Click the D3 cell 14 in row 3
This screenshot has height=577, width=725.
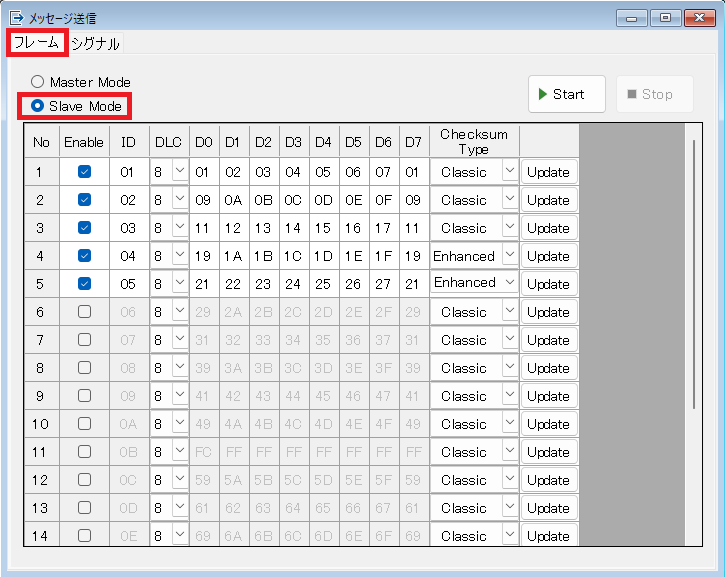pyautogui.click(x=294, y=228)
